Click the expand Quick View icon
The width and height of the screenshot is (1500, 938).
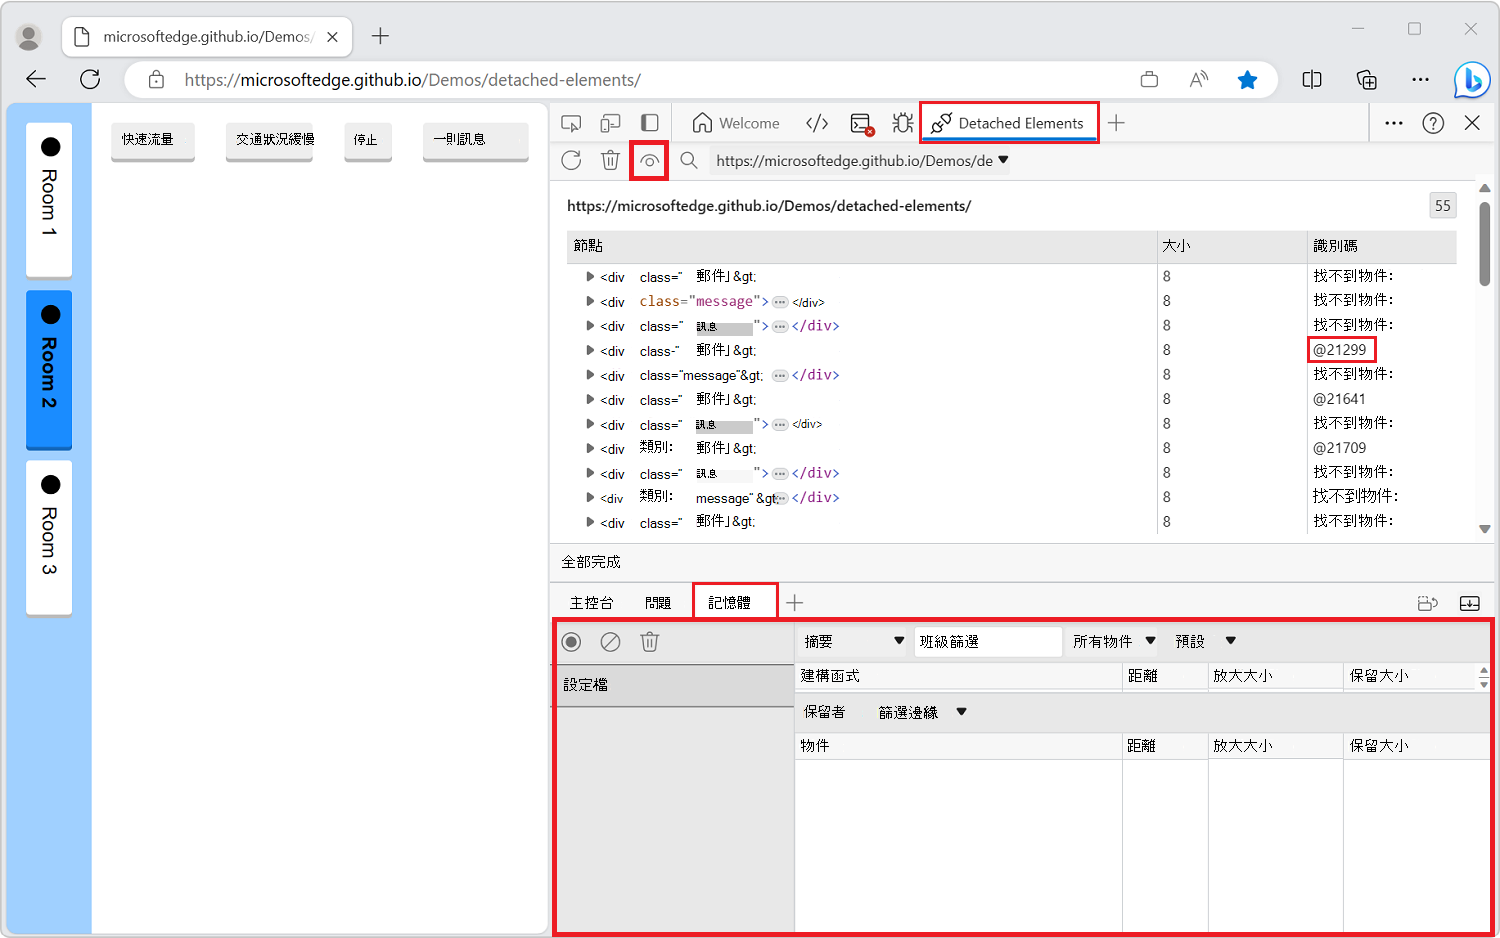(x=1428, y=602)
